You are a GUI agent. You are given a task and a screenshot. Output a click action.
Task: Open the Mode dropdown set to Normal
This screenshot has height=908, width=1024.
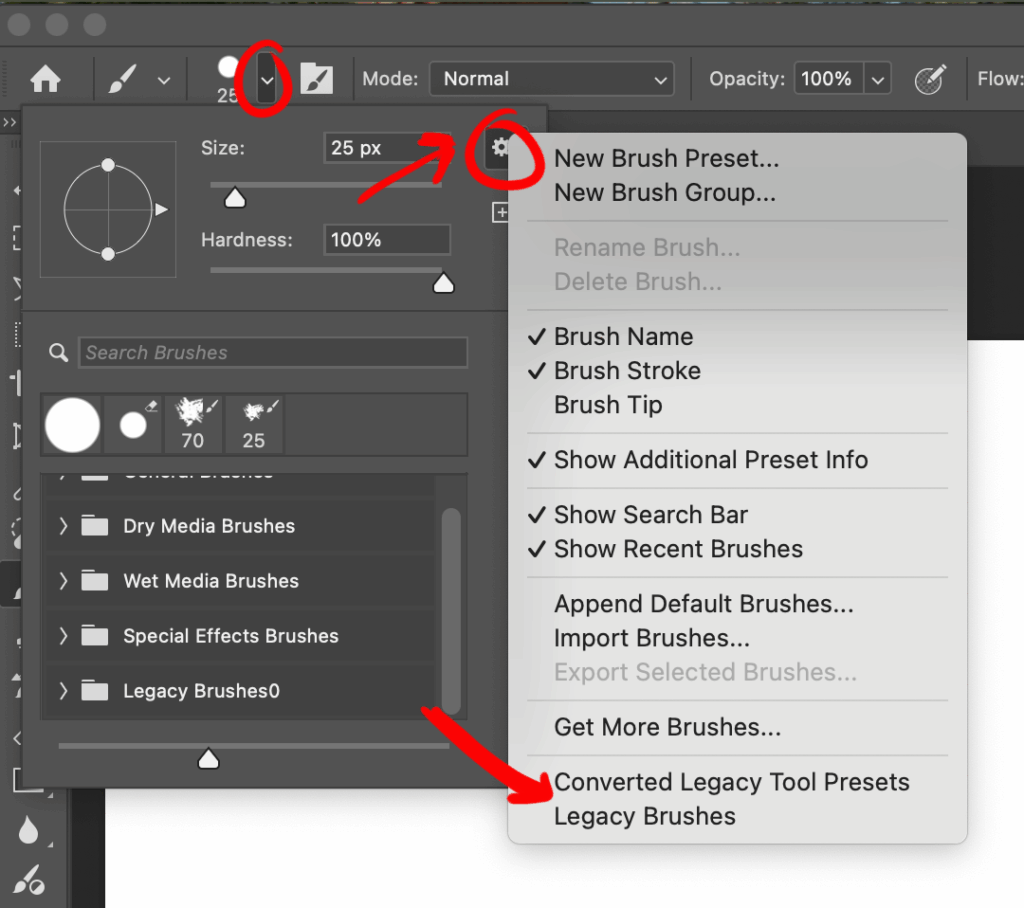click(x=551, y=79)
